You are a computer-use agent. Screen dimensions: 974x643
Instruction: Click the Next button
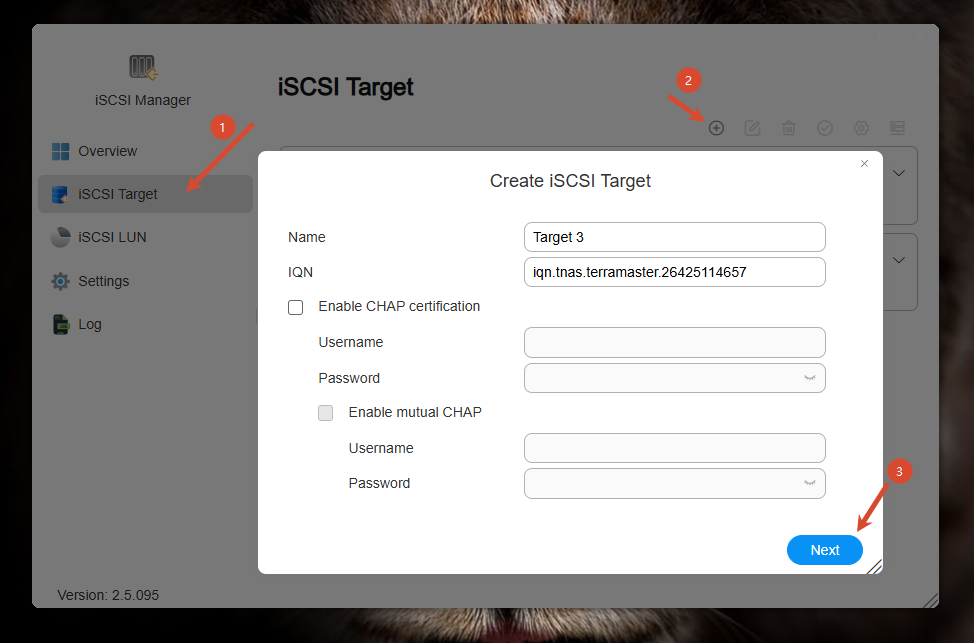(x=825, y=550)
